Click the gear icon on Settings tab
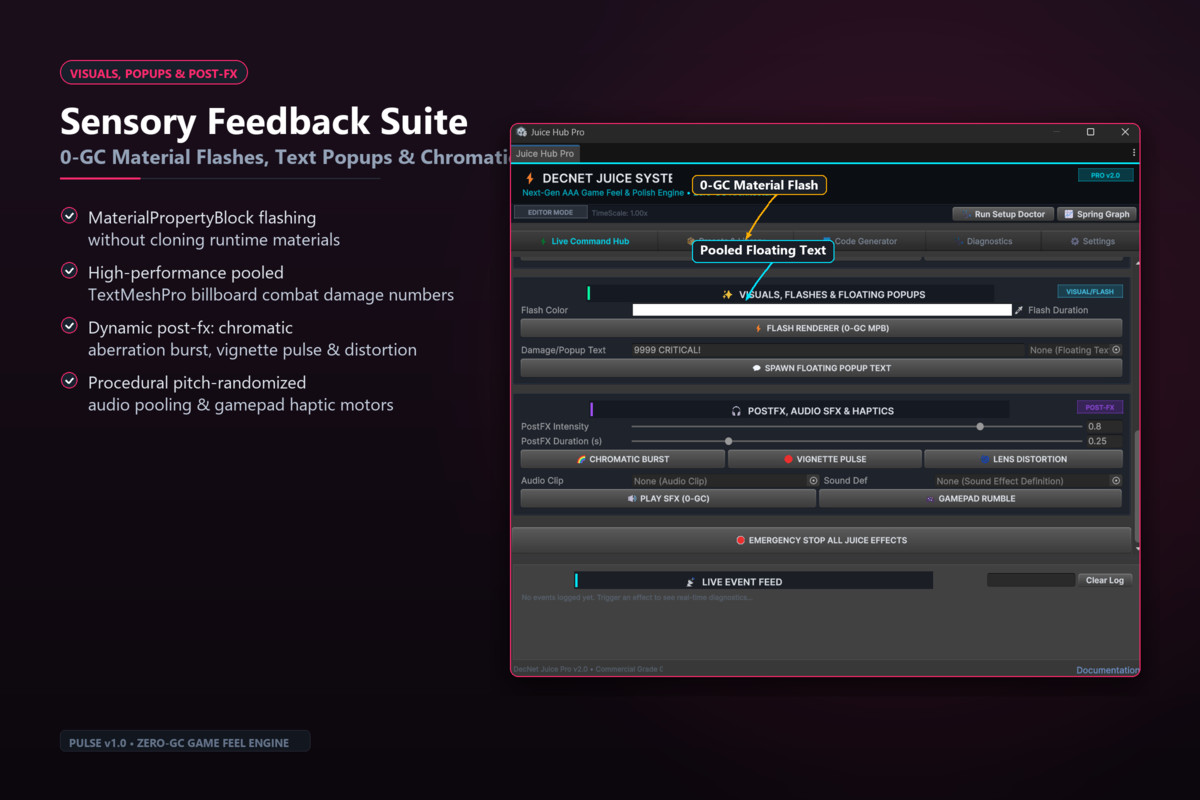 [1075, 241]
